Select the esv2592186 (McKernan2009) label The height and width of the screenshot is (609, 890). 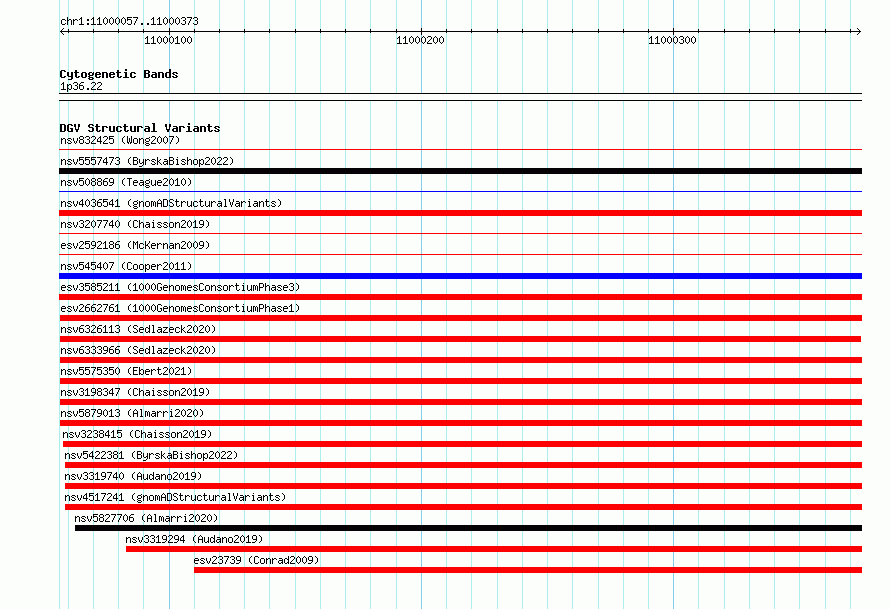pos(135,245)
